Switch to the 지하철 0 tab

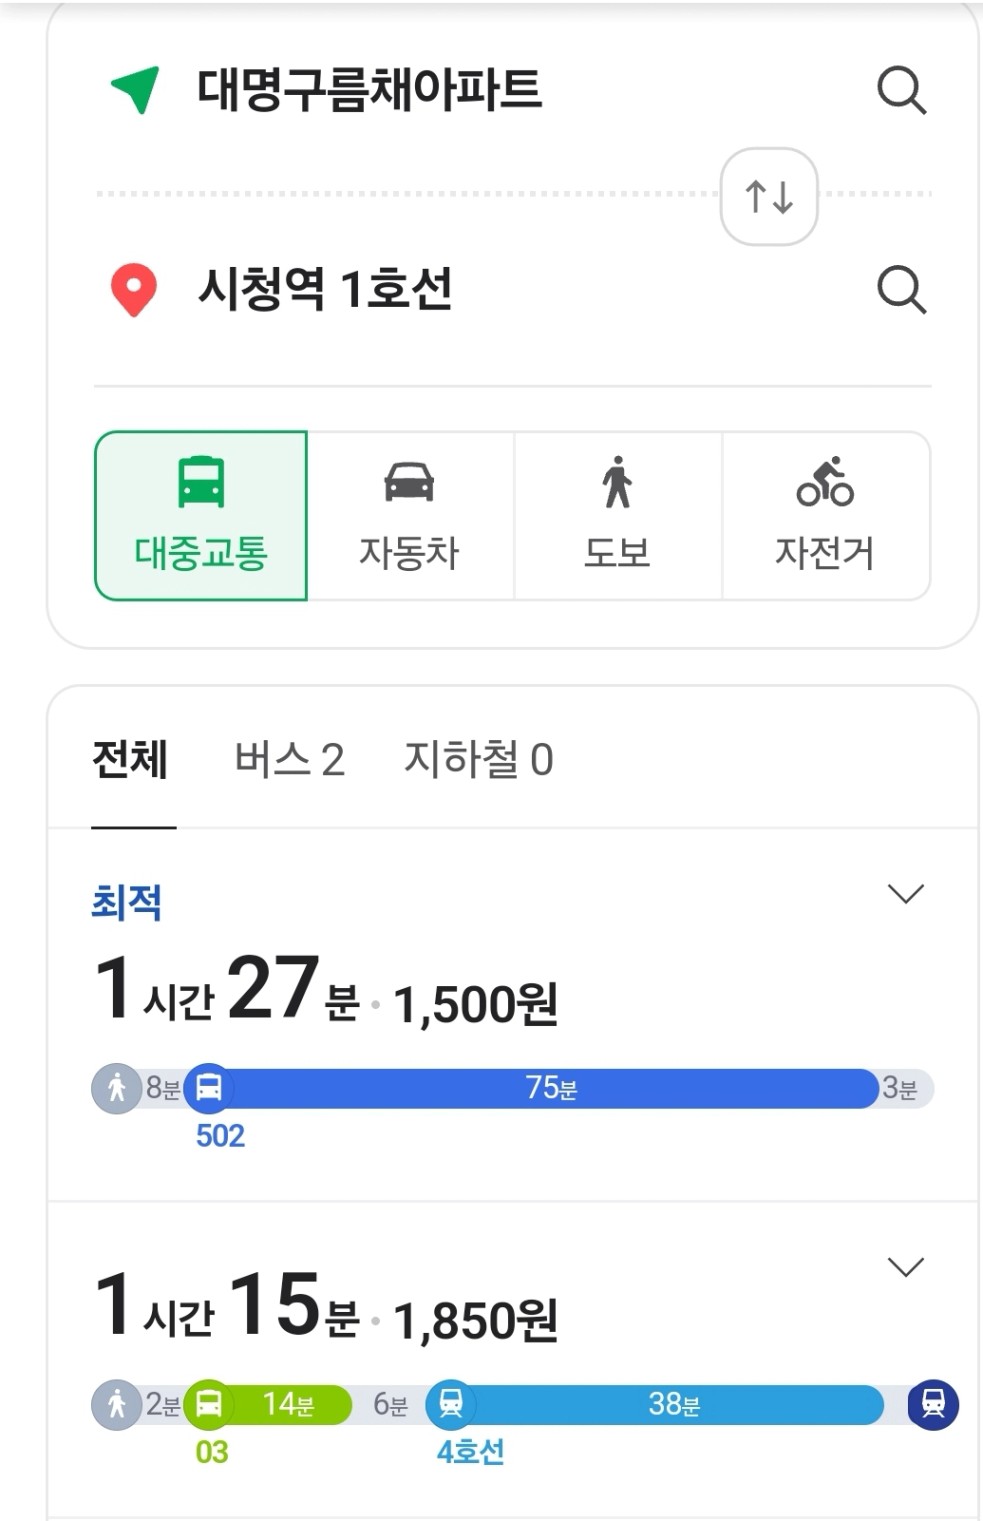(478, 760)
